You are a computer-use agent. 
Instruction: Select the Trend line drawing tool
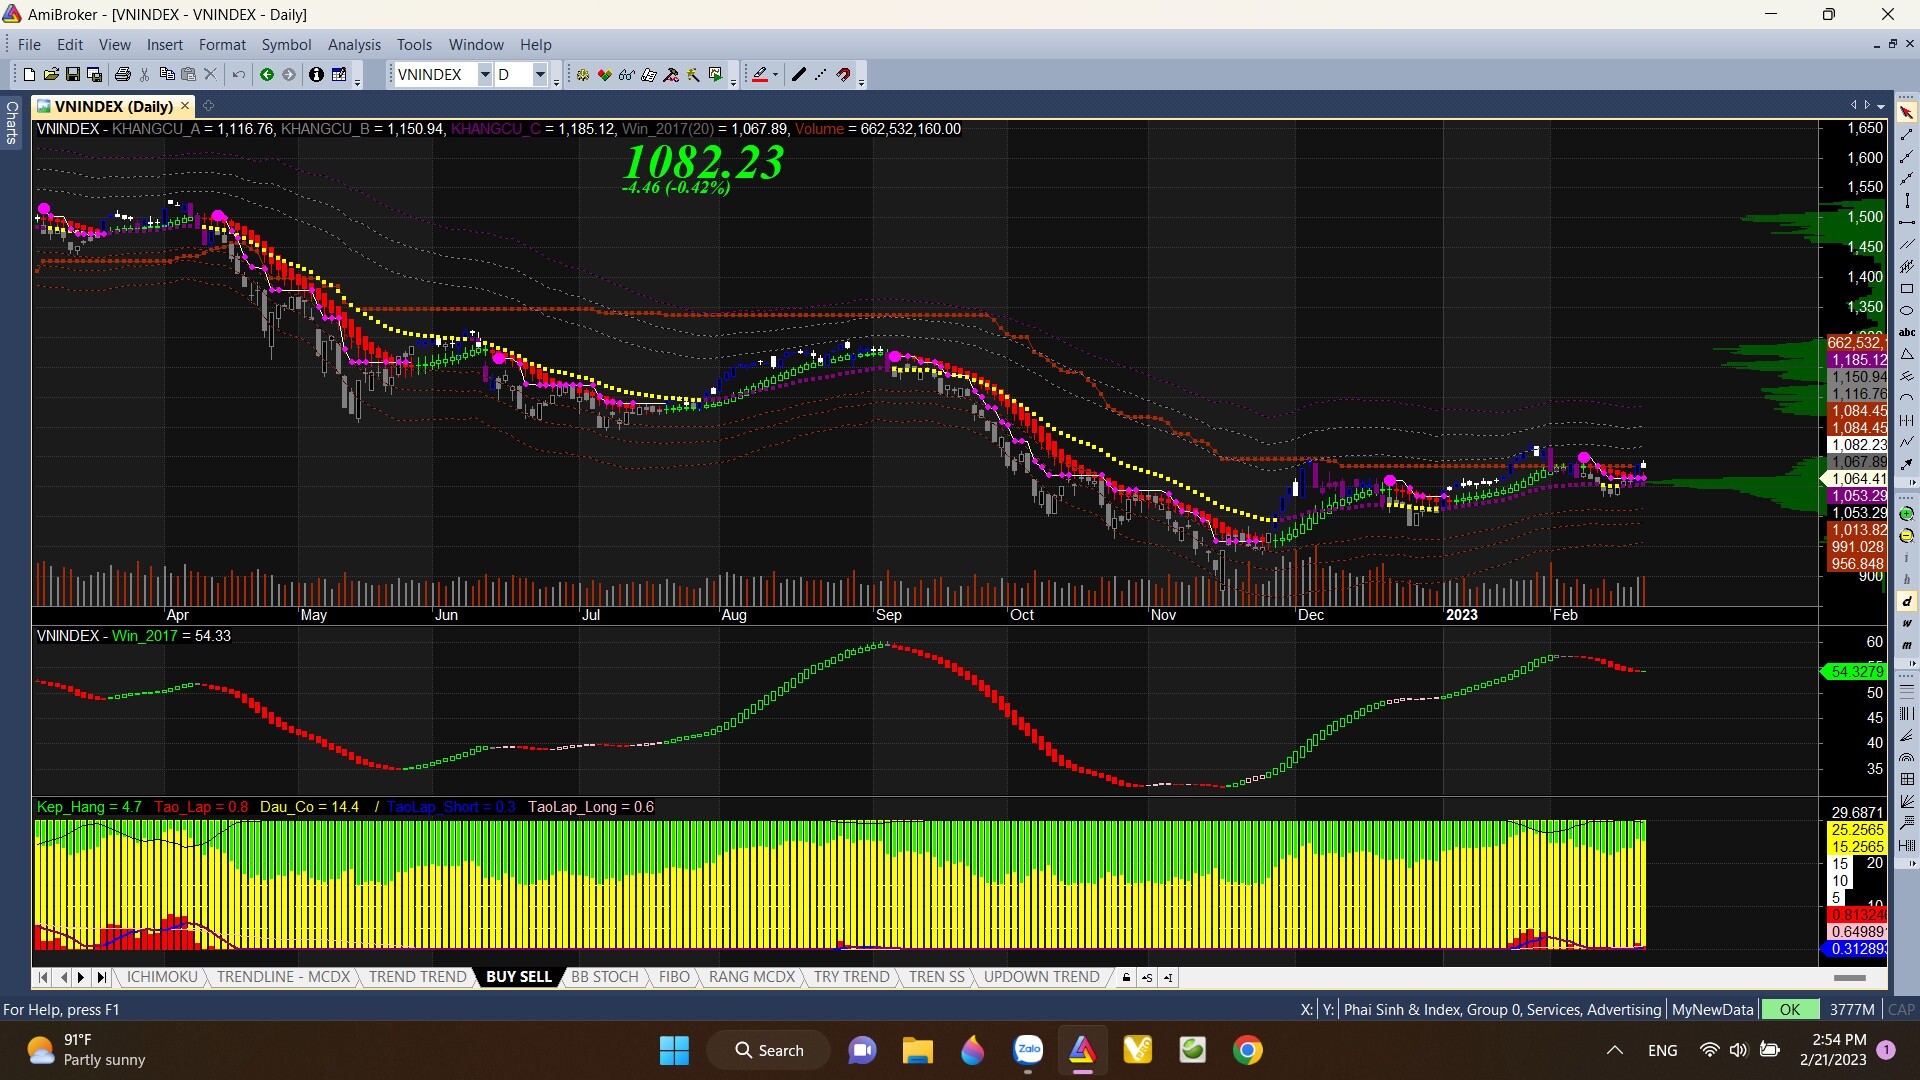pyautogui.click(x=1907, y=135)
